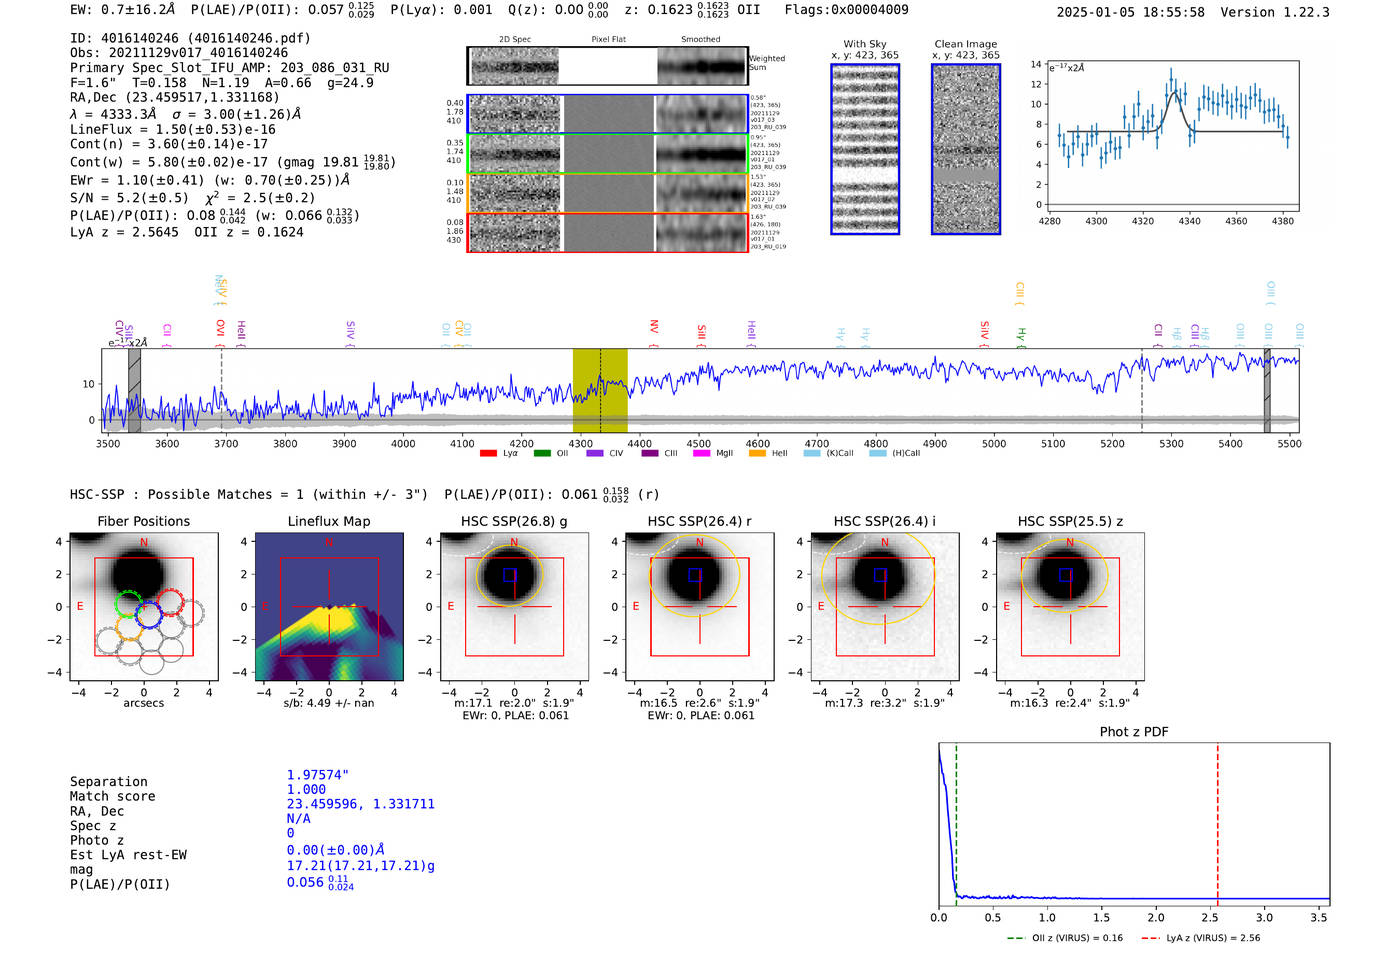Select the match score value 1.000

coord(306,789)
